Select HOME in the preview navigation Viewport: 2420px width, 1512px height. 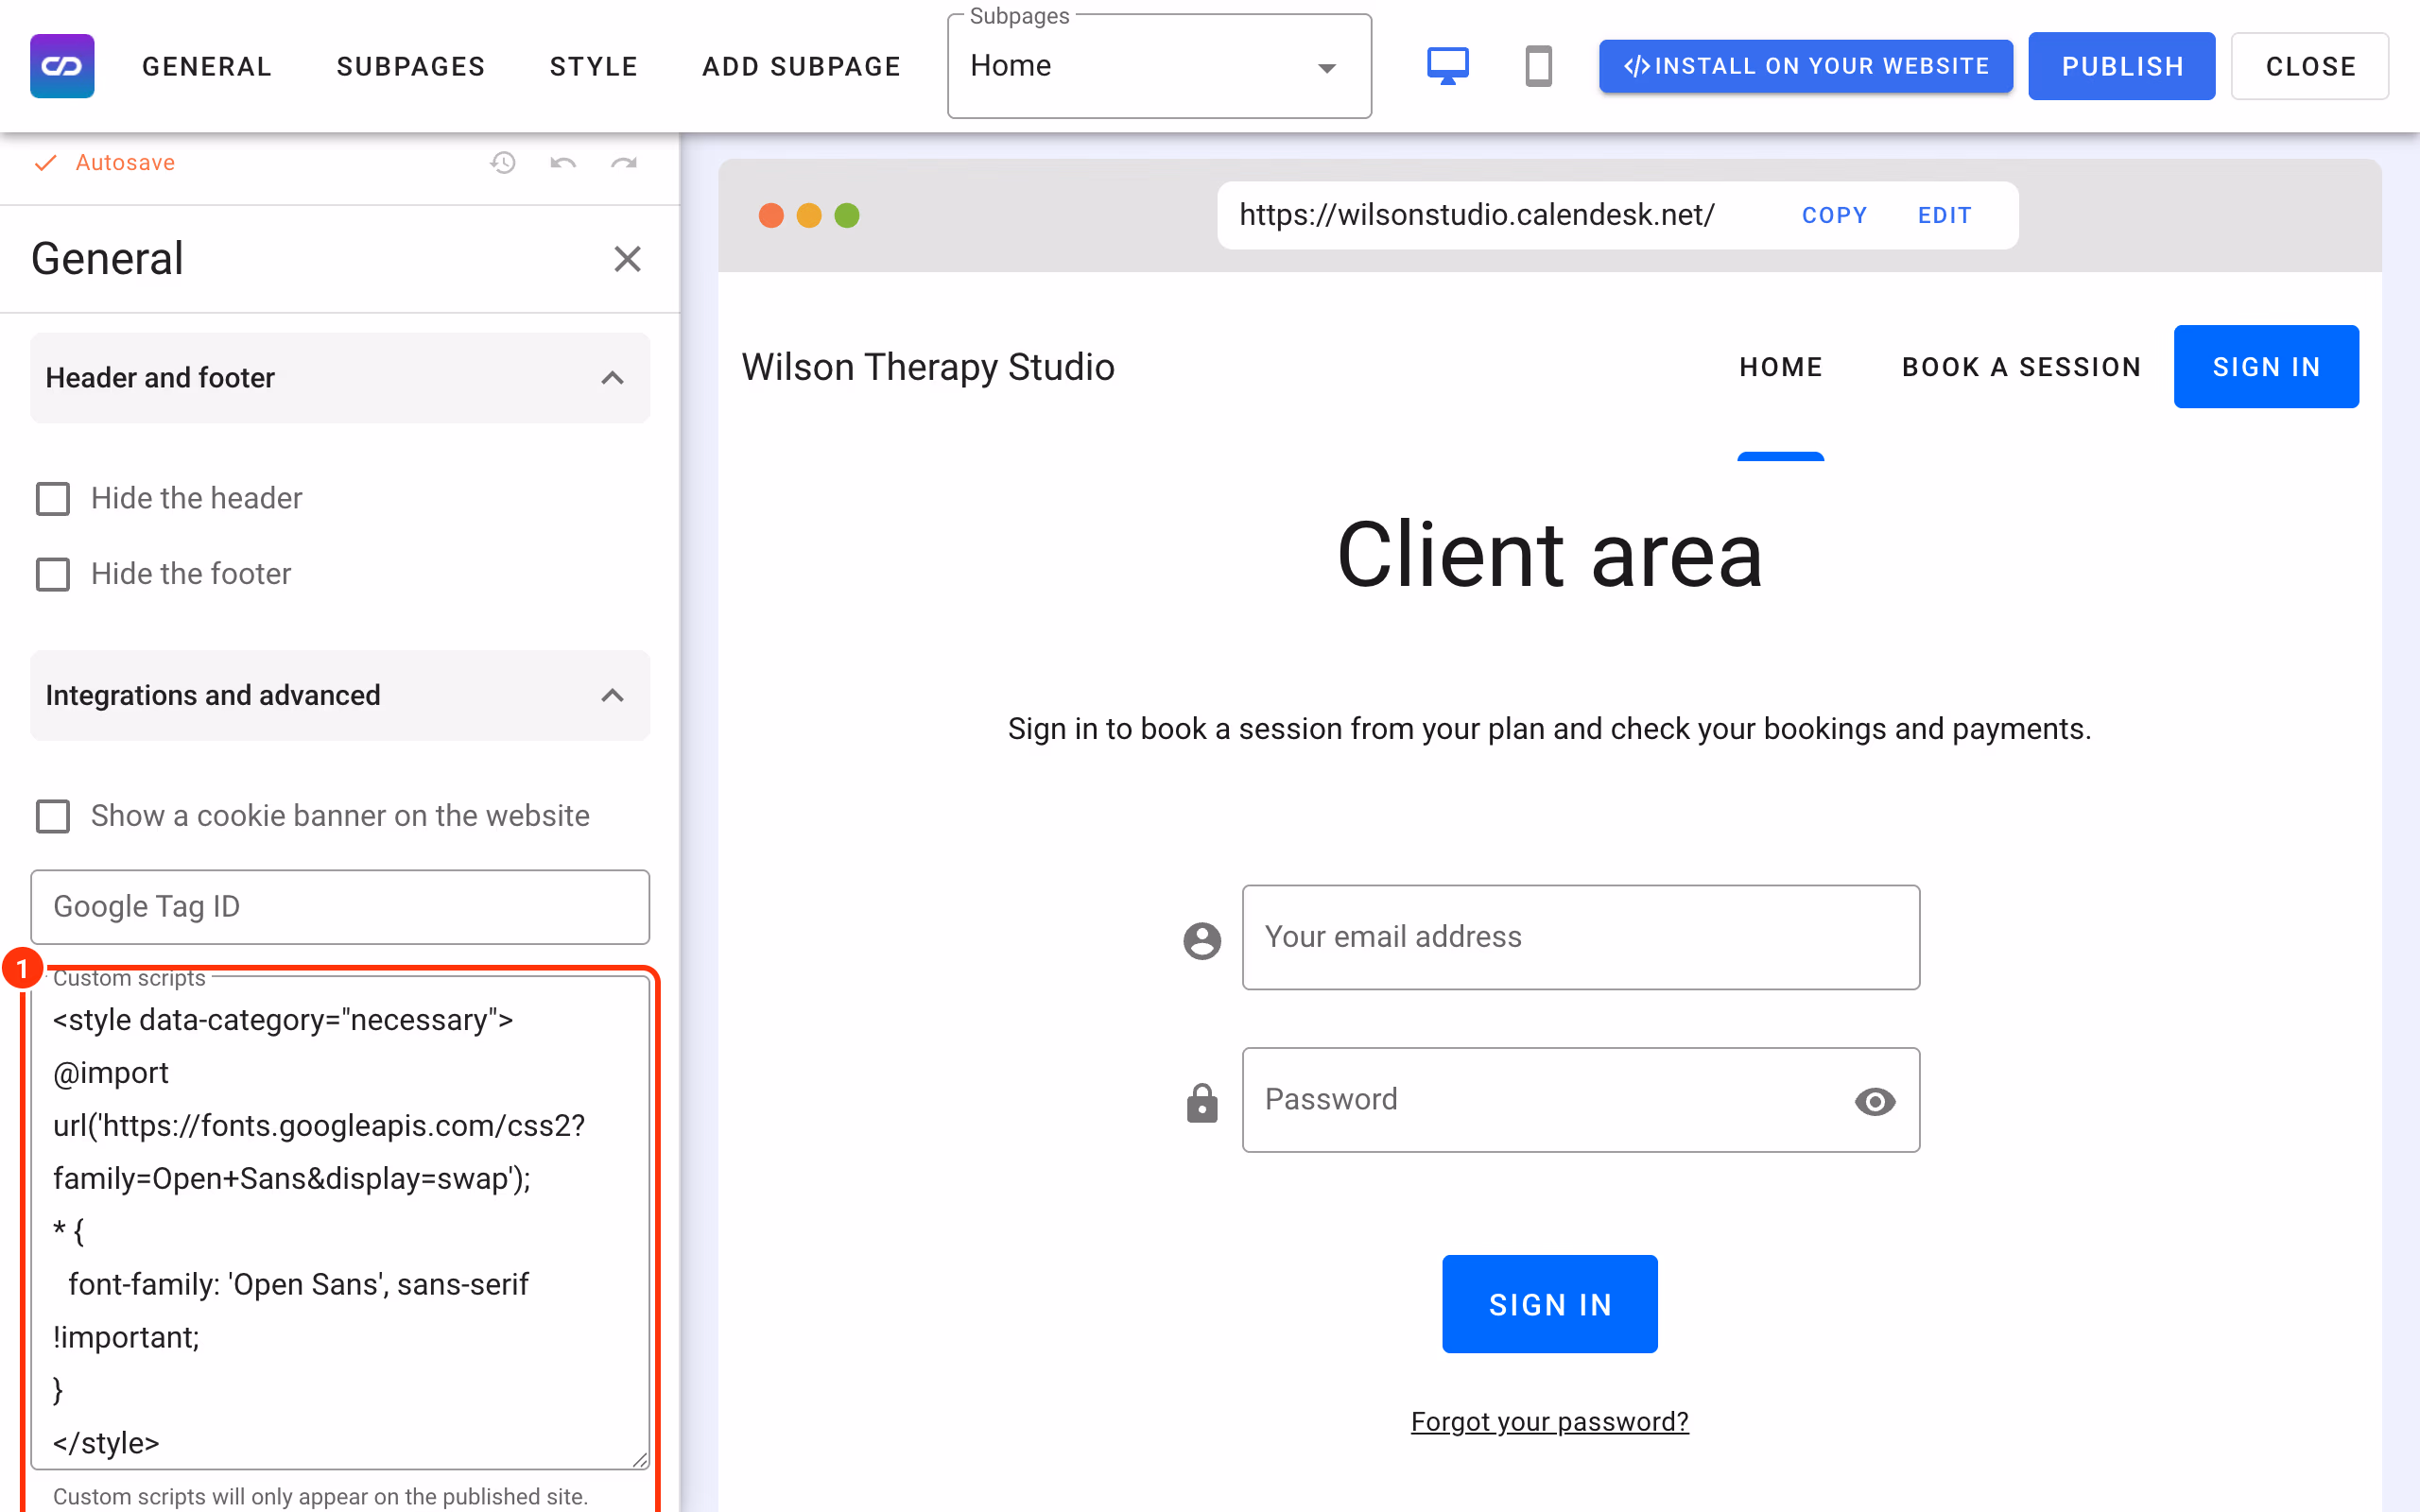point(1781,367)
